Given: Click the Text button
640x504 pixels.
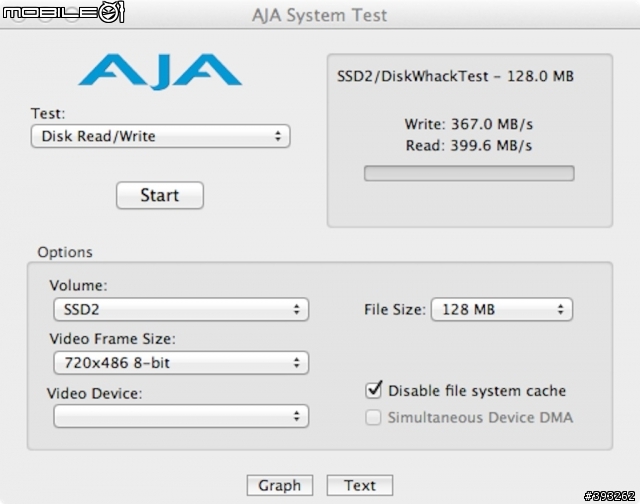Looking at the screenshot, I should tap(360, 485).
